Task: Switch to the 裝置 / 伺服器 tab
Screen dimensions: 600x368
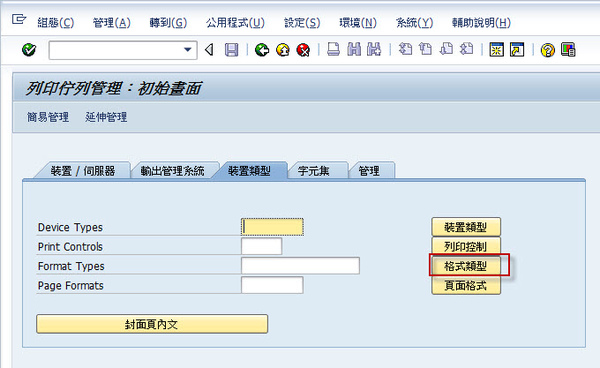Action: point(83,171)
